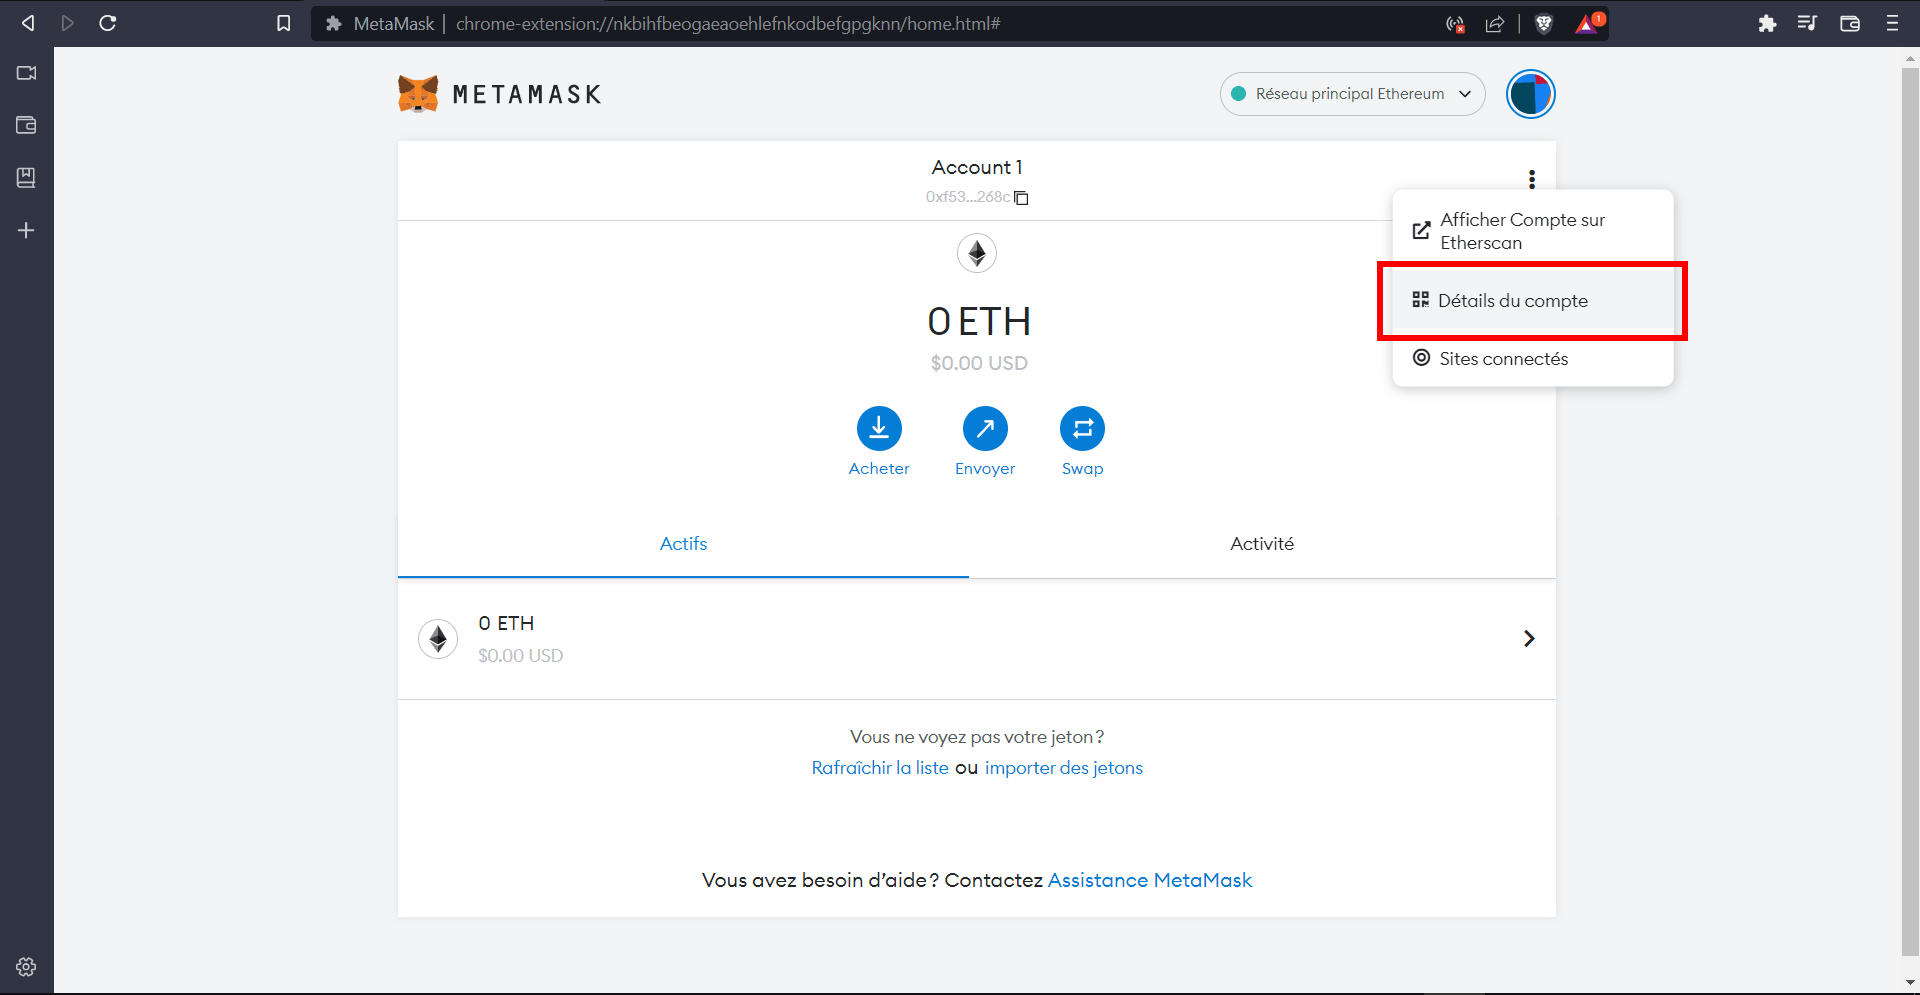
Task: Open the Assistance MetaMask link
Action: pyautogui.click(x=1150, y=880)
